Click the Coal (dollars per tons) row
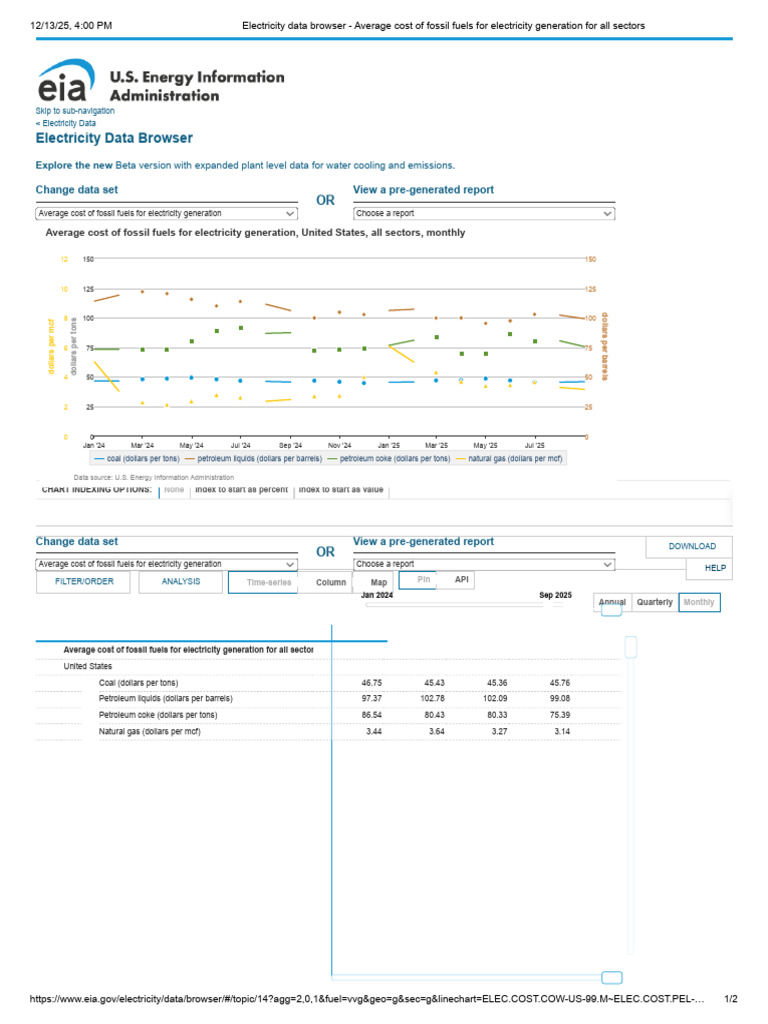This screenshot has width=768, height=1024. [x=327, y=683]
